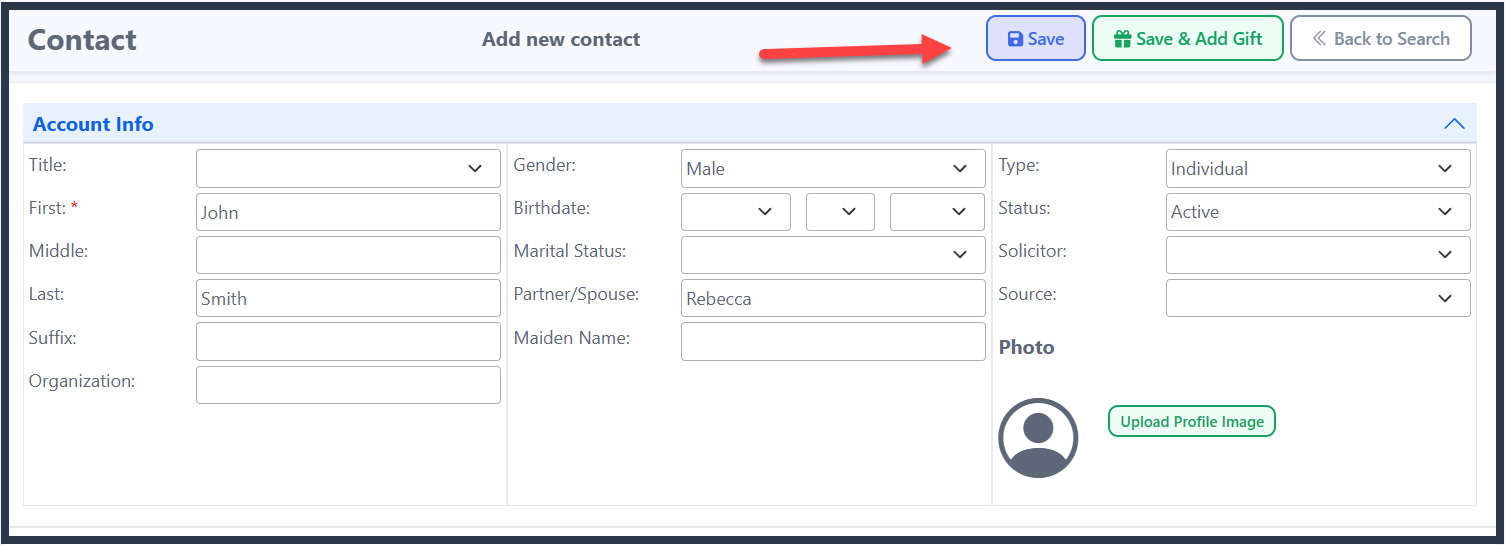
Task: Click the First name field containing John
Action: pyautogui.click(x=348, y=212)
